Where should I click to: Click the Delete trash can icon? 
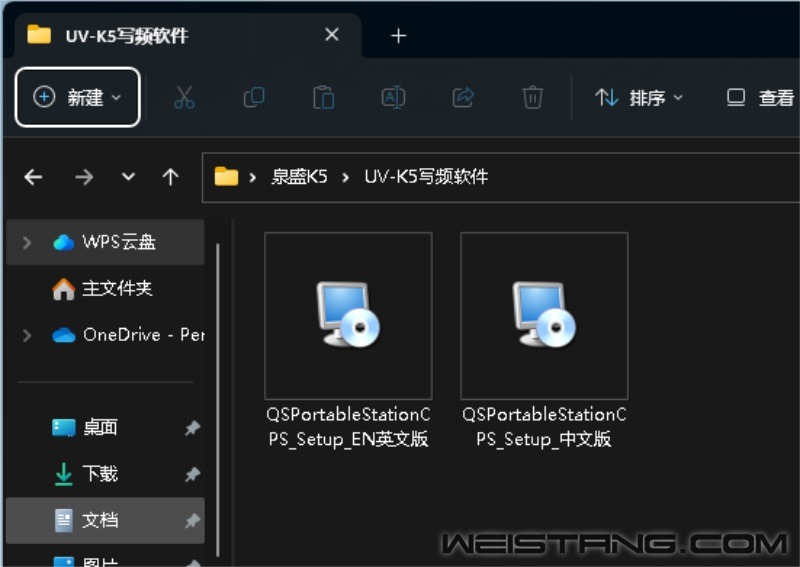532,97
